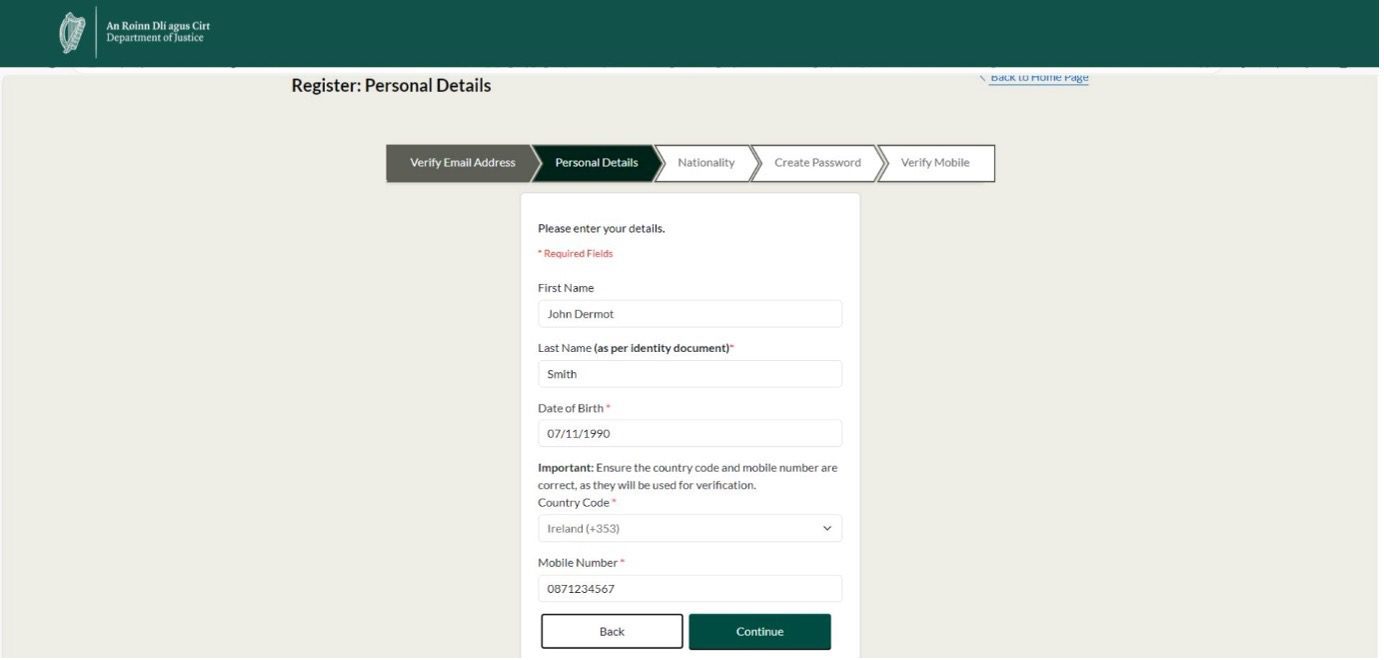
Task: Click the chevron beside Back to Home Page
Action: (x=982, y=77)
